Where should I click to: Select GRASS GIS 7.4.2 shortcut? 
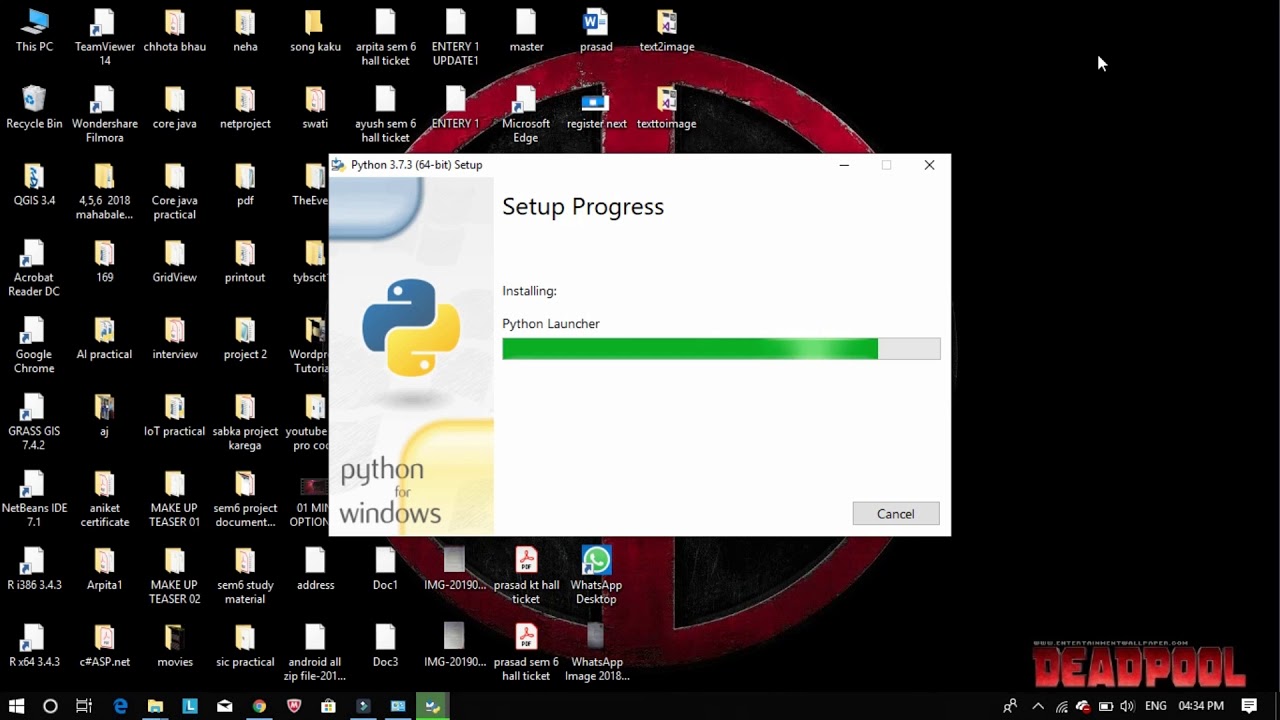pos(34,422)
